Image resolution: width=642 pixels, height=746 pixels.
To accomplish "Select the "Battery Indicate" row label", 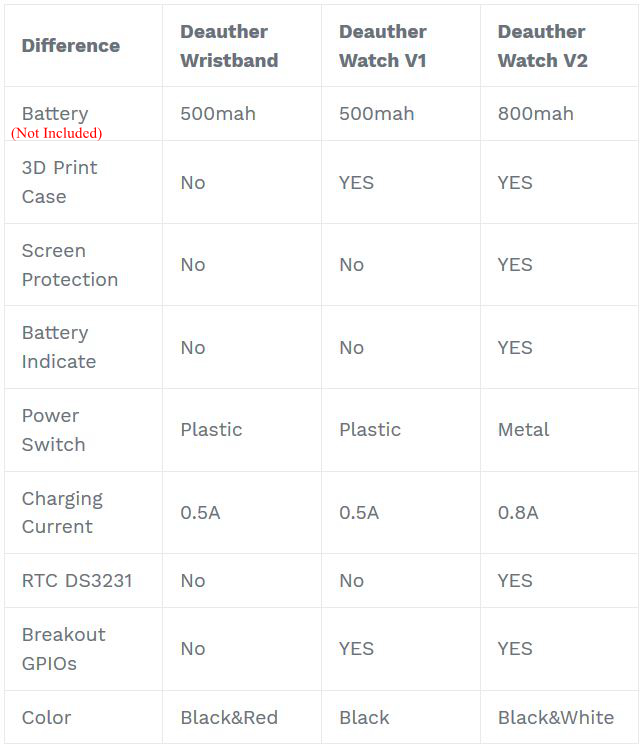I will tap(59, 347).
